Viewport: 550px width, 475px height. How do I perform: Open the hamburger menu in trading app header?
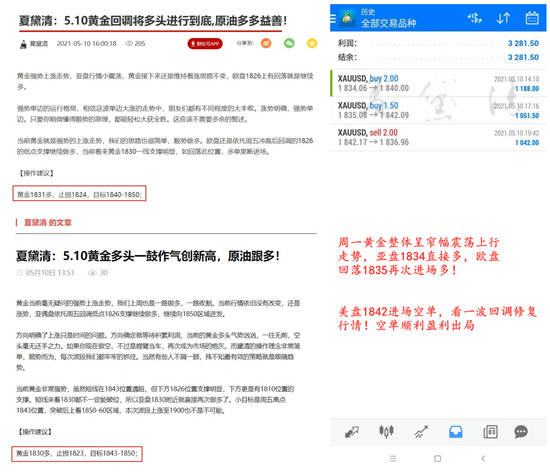[x=333, y=18]
